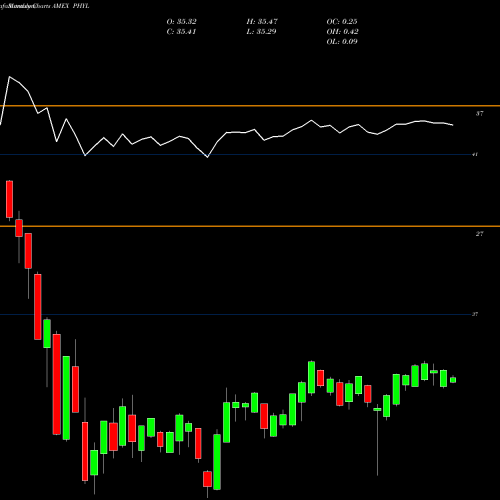Click the high price text "H: 35.47"
Viewport: 500px width, 500px height.
(x=262, y=22)
